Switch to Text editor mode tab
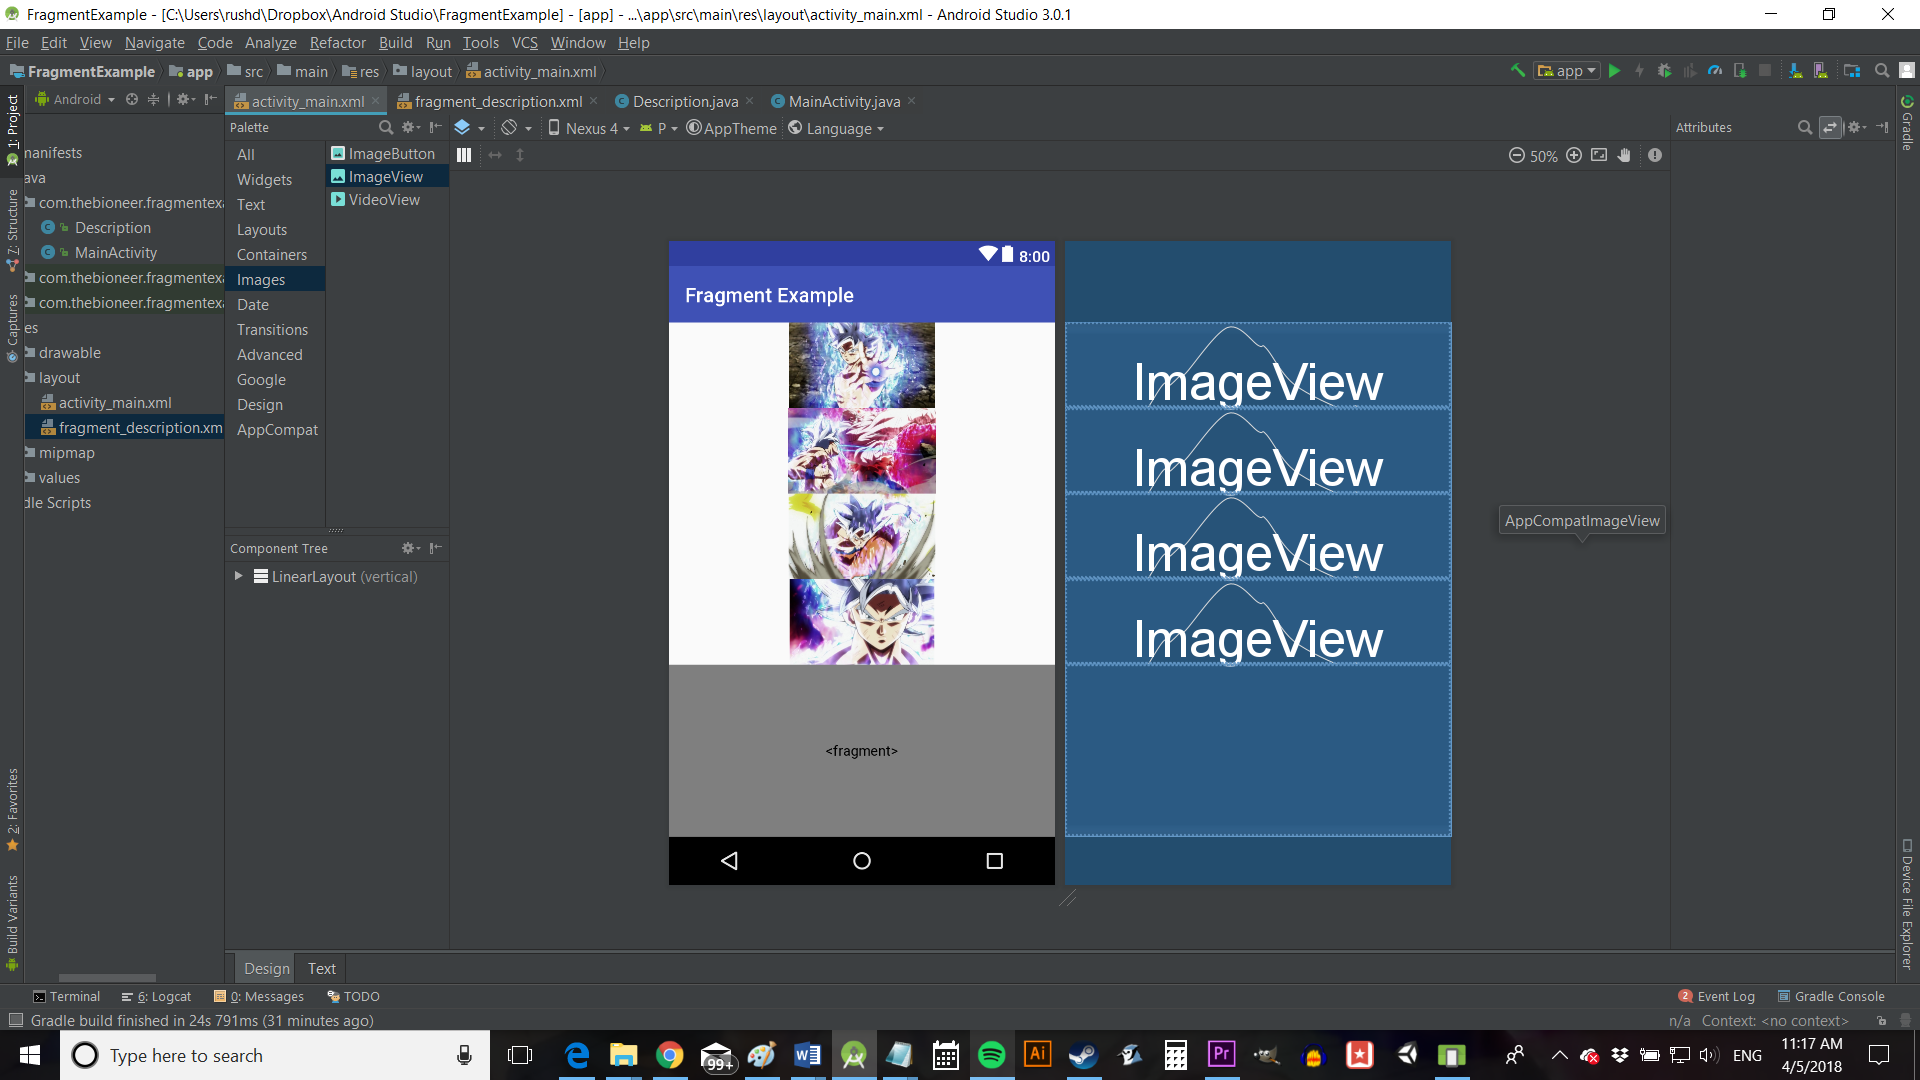Viewport: 1920px width, 1080px height. 321,968
